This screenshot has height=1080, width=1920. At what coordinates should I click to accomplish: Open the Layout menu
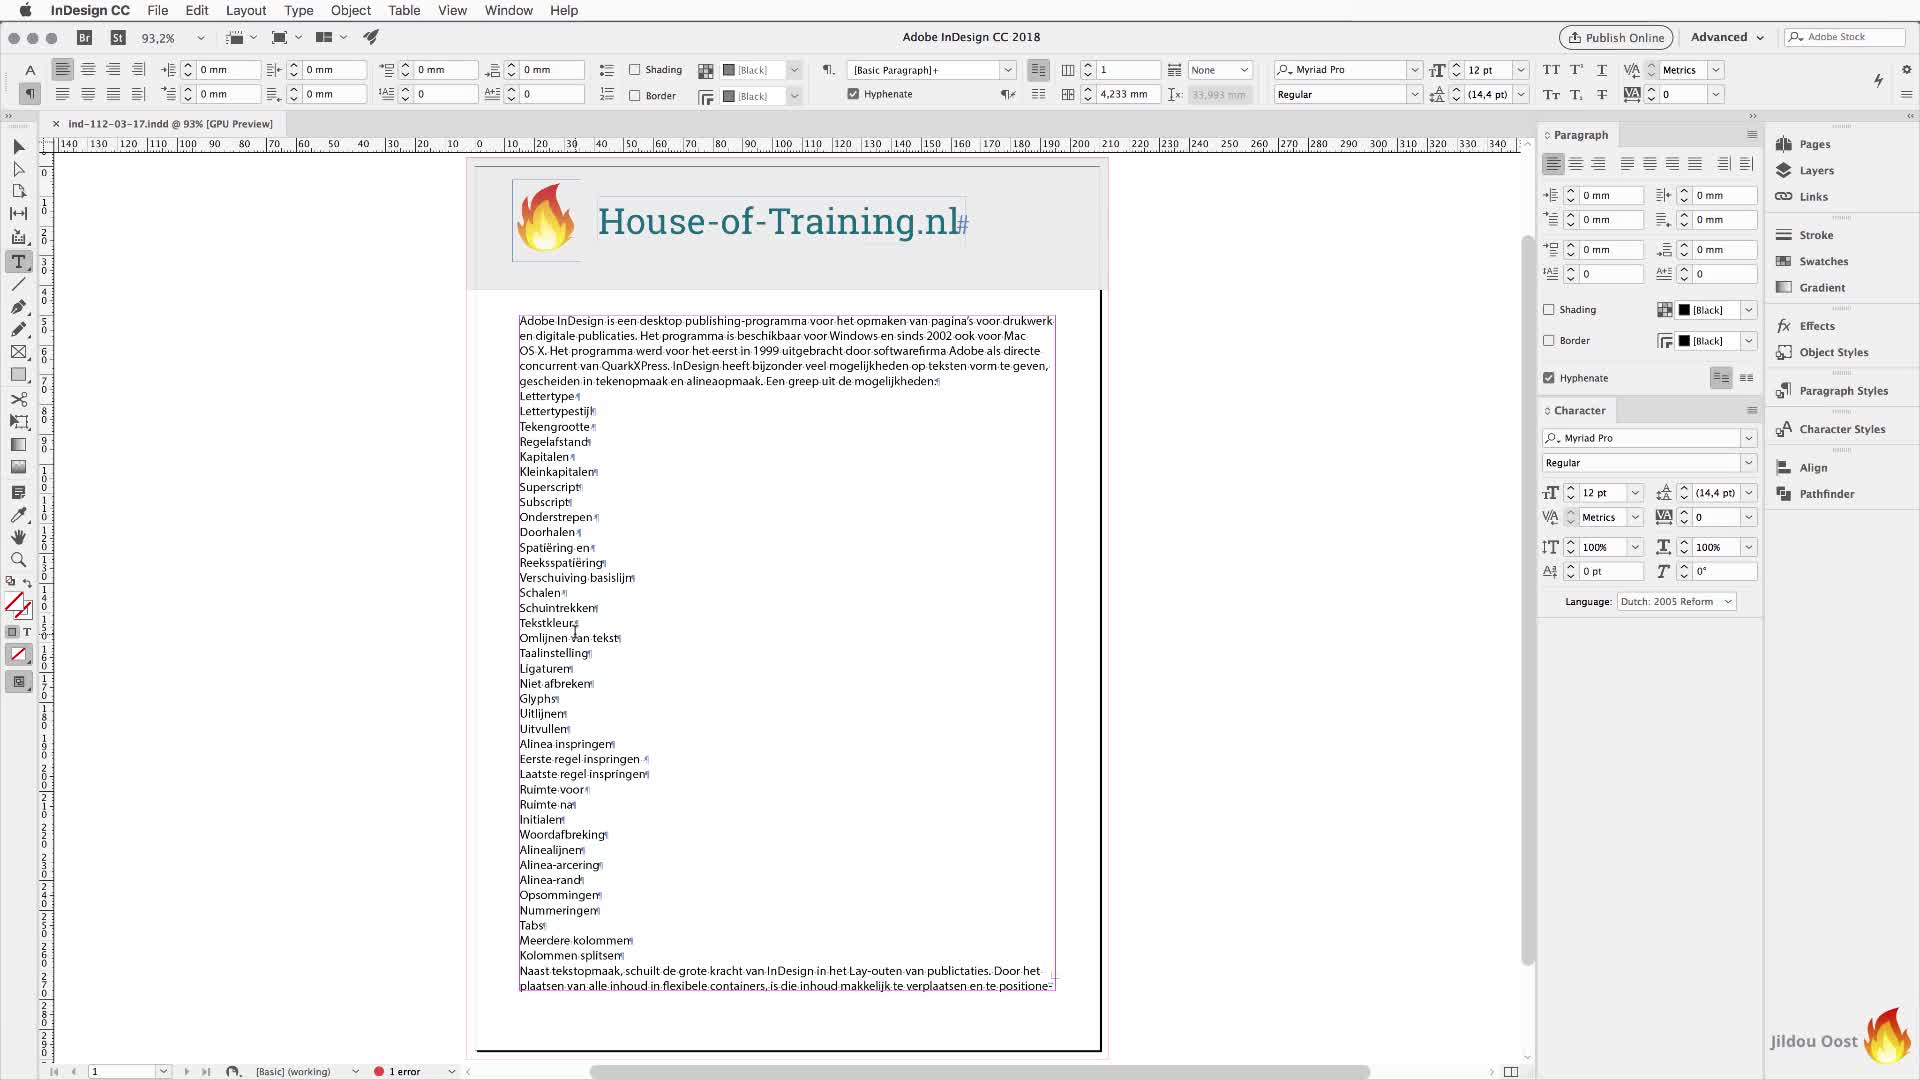click(246, 10)
